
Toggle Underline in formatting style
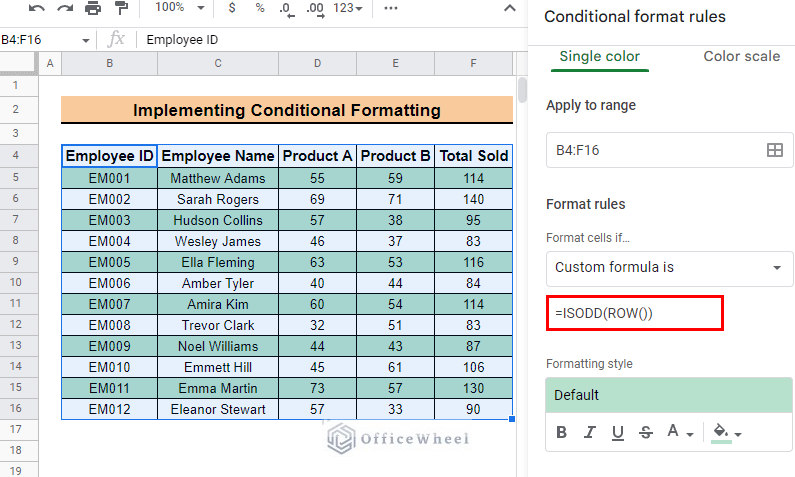[618, 432]
